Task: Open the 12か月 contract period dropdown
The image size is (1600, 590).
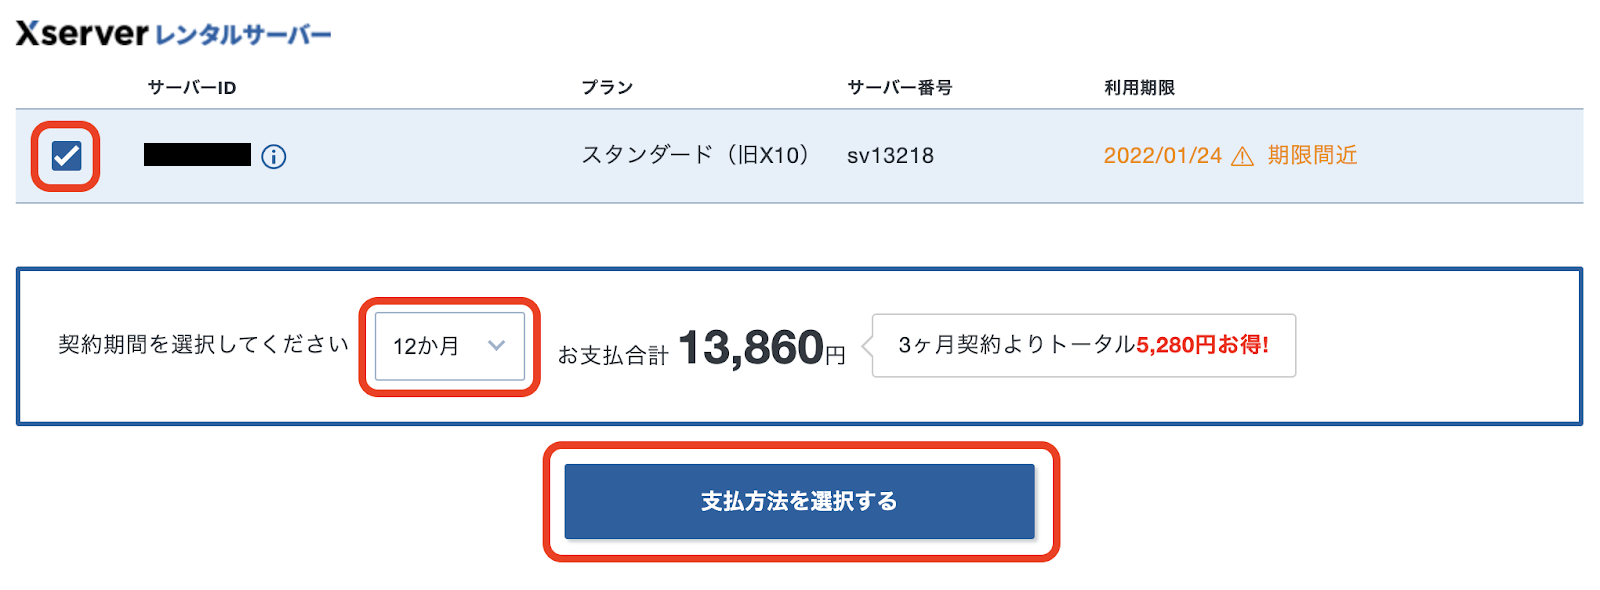Action: 449,346
